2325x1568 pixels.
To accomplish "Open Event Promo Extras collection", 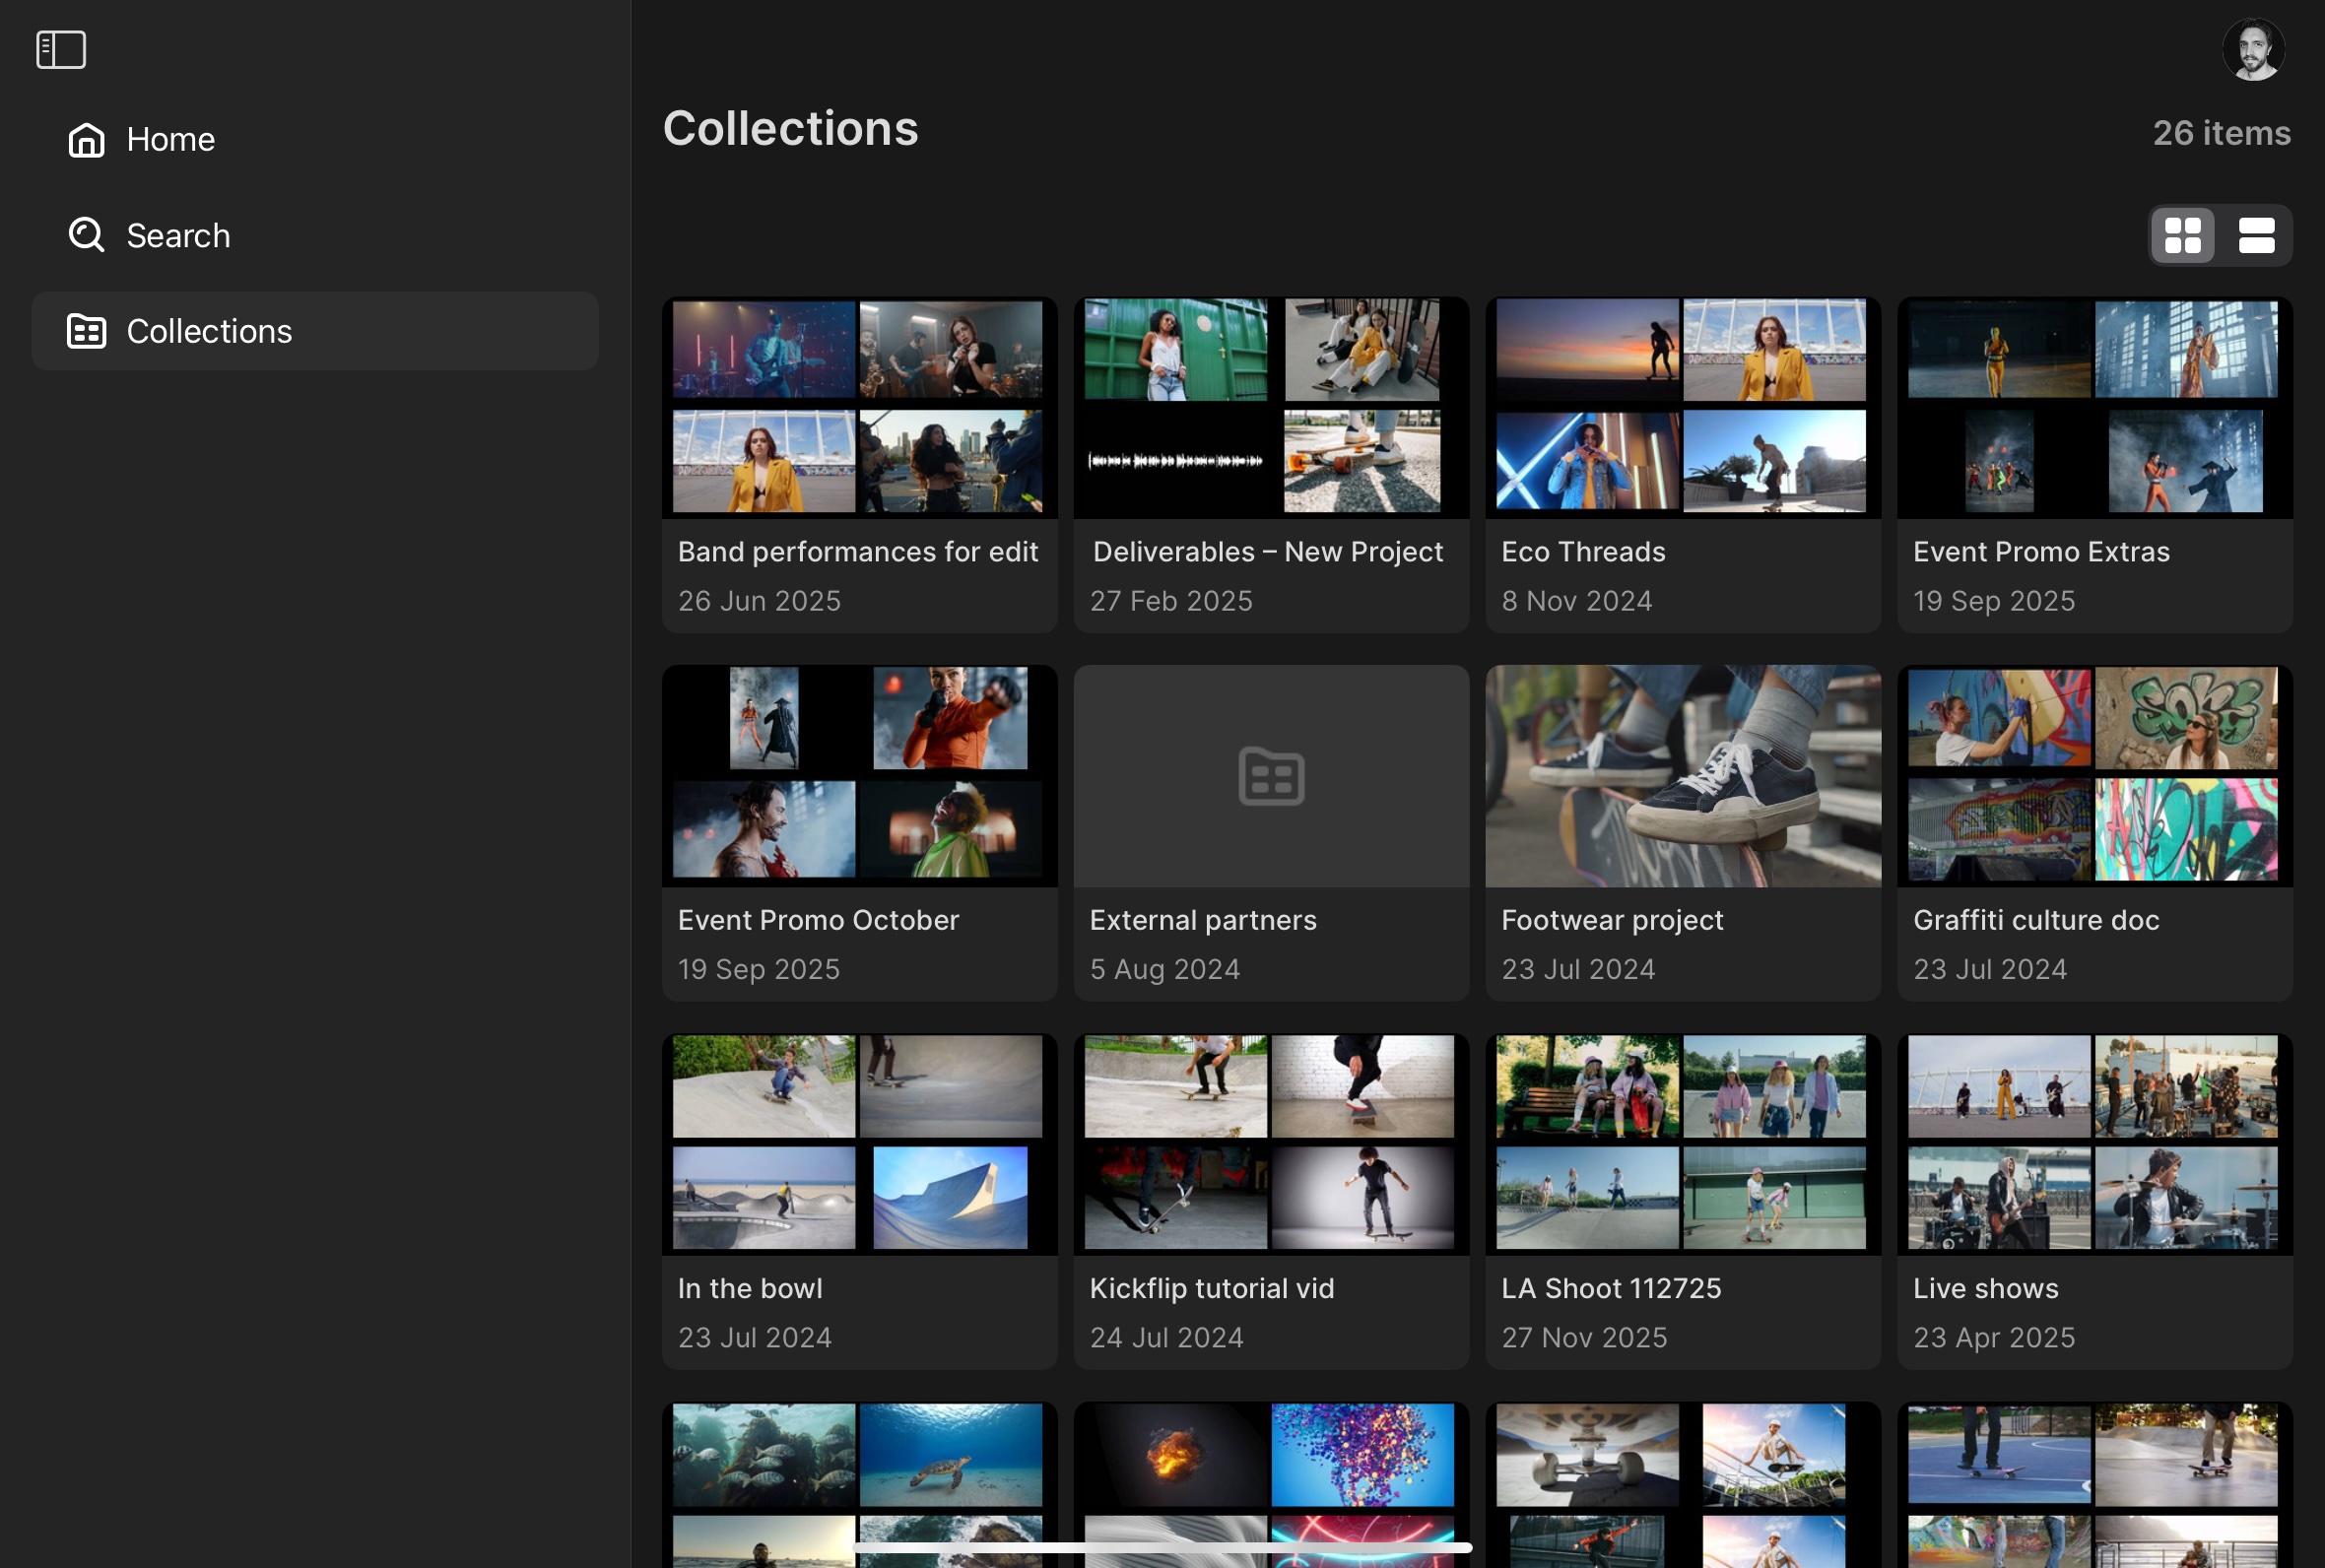I will click(x=2041, y=552).
